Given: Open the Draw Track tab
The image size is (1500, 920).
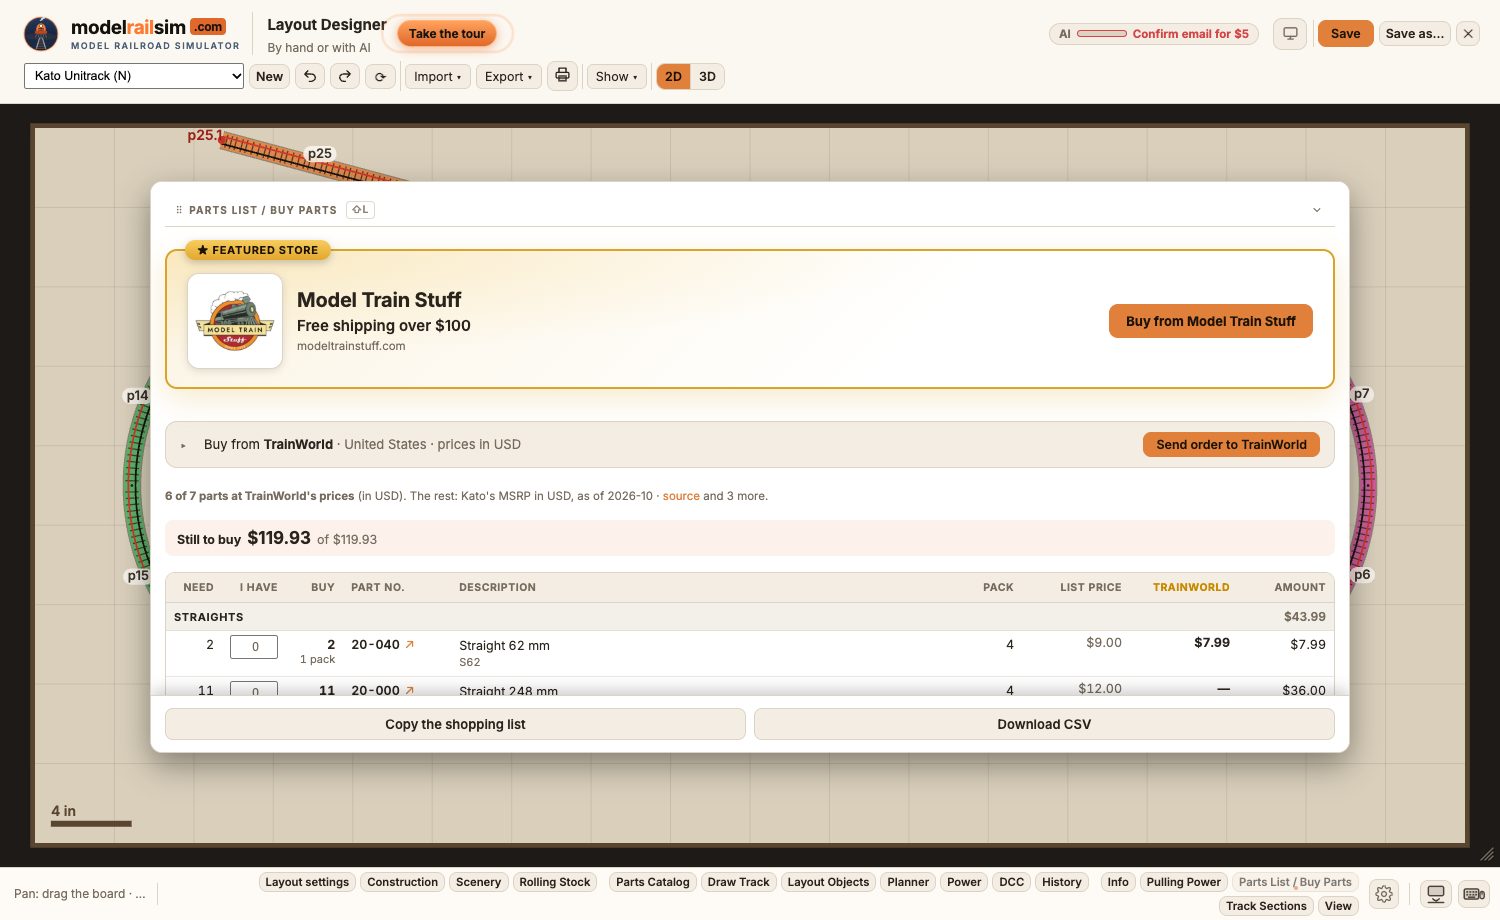Looking at the screenshot, I should coord(739,882).
